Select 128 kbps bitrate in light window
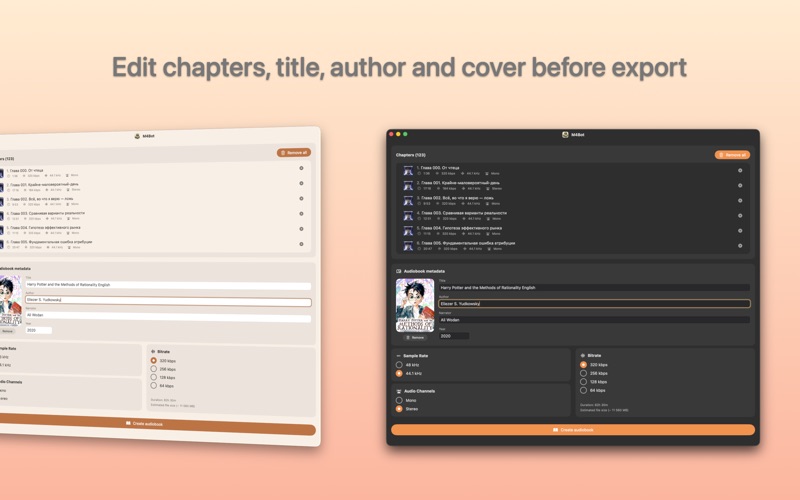The image size is (800, 500). [x=154, y=377]
